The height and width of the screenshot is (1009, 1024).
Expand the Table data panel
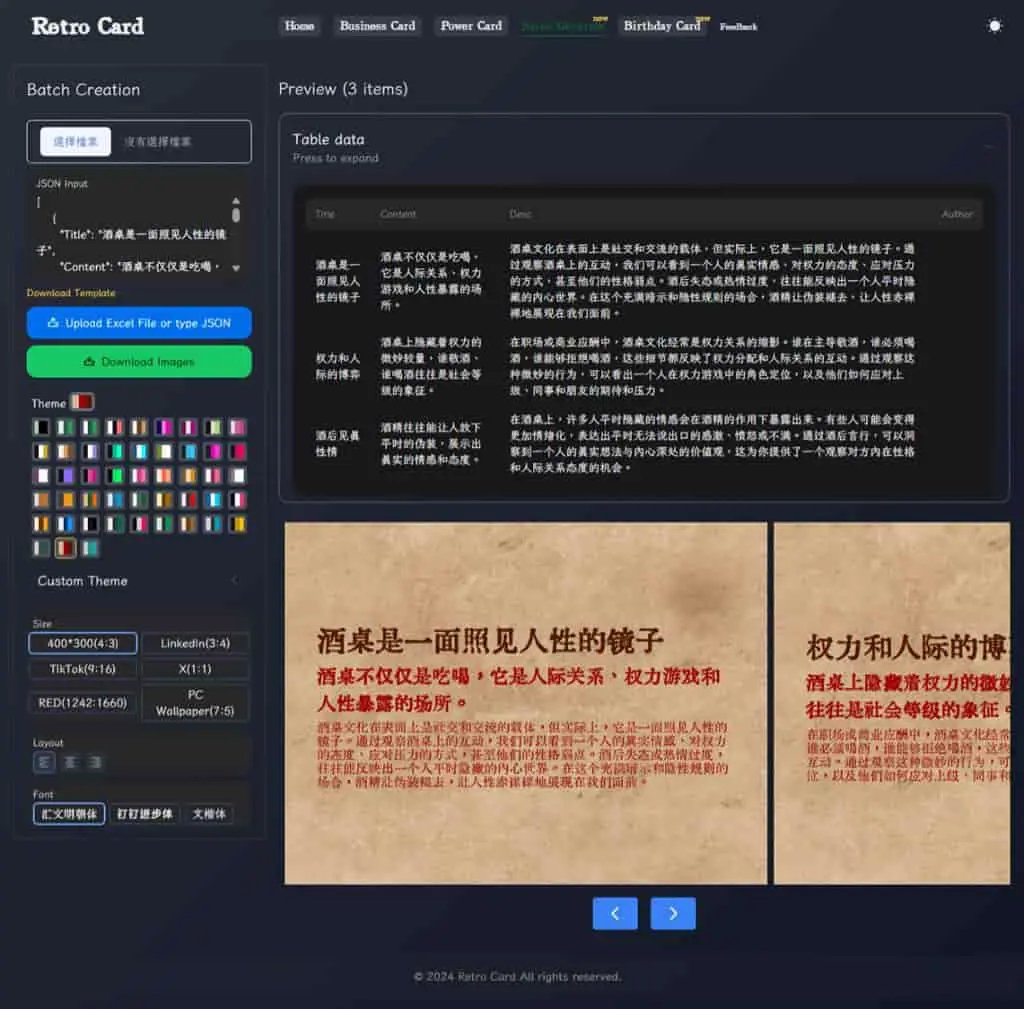point(644,148)
